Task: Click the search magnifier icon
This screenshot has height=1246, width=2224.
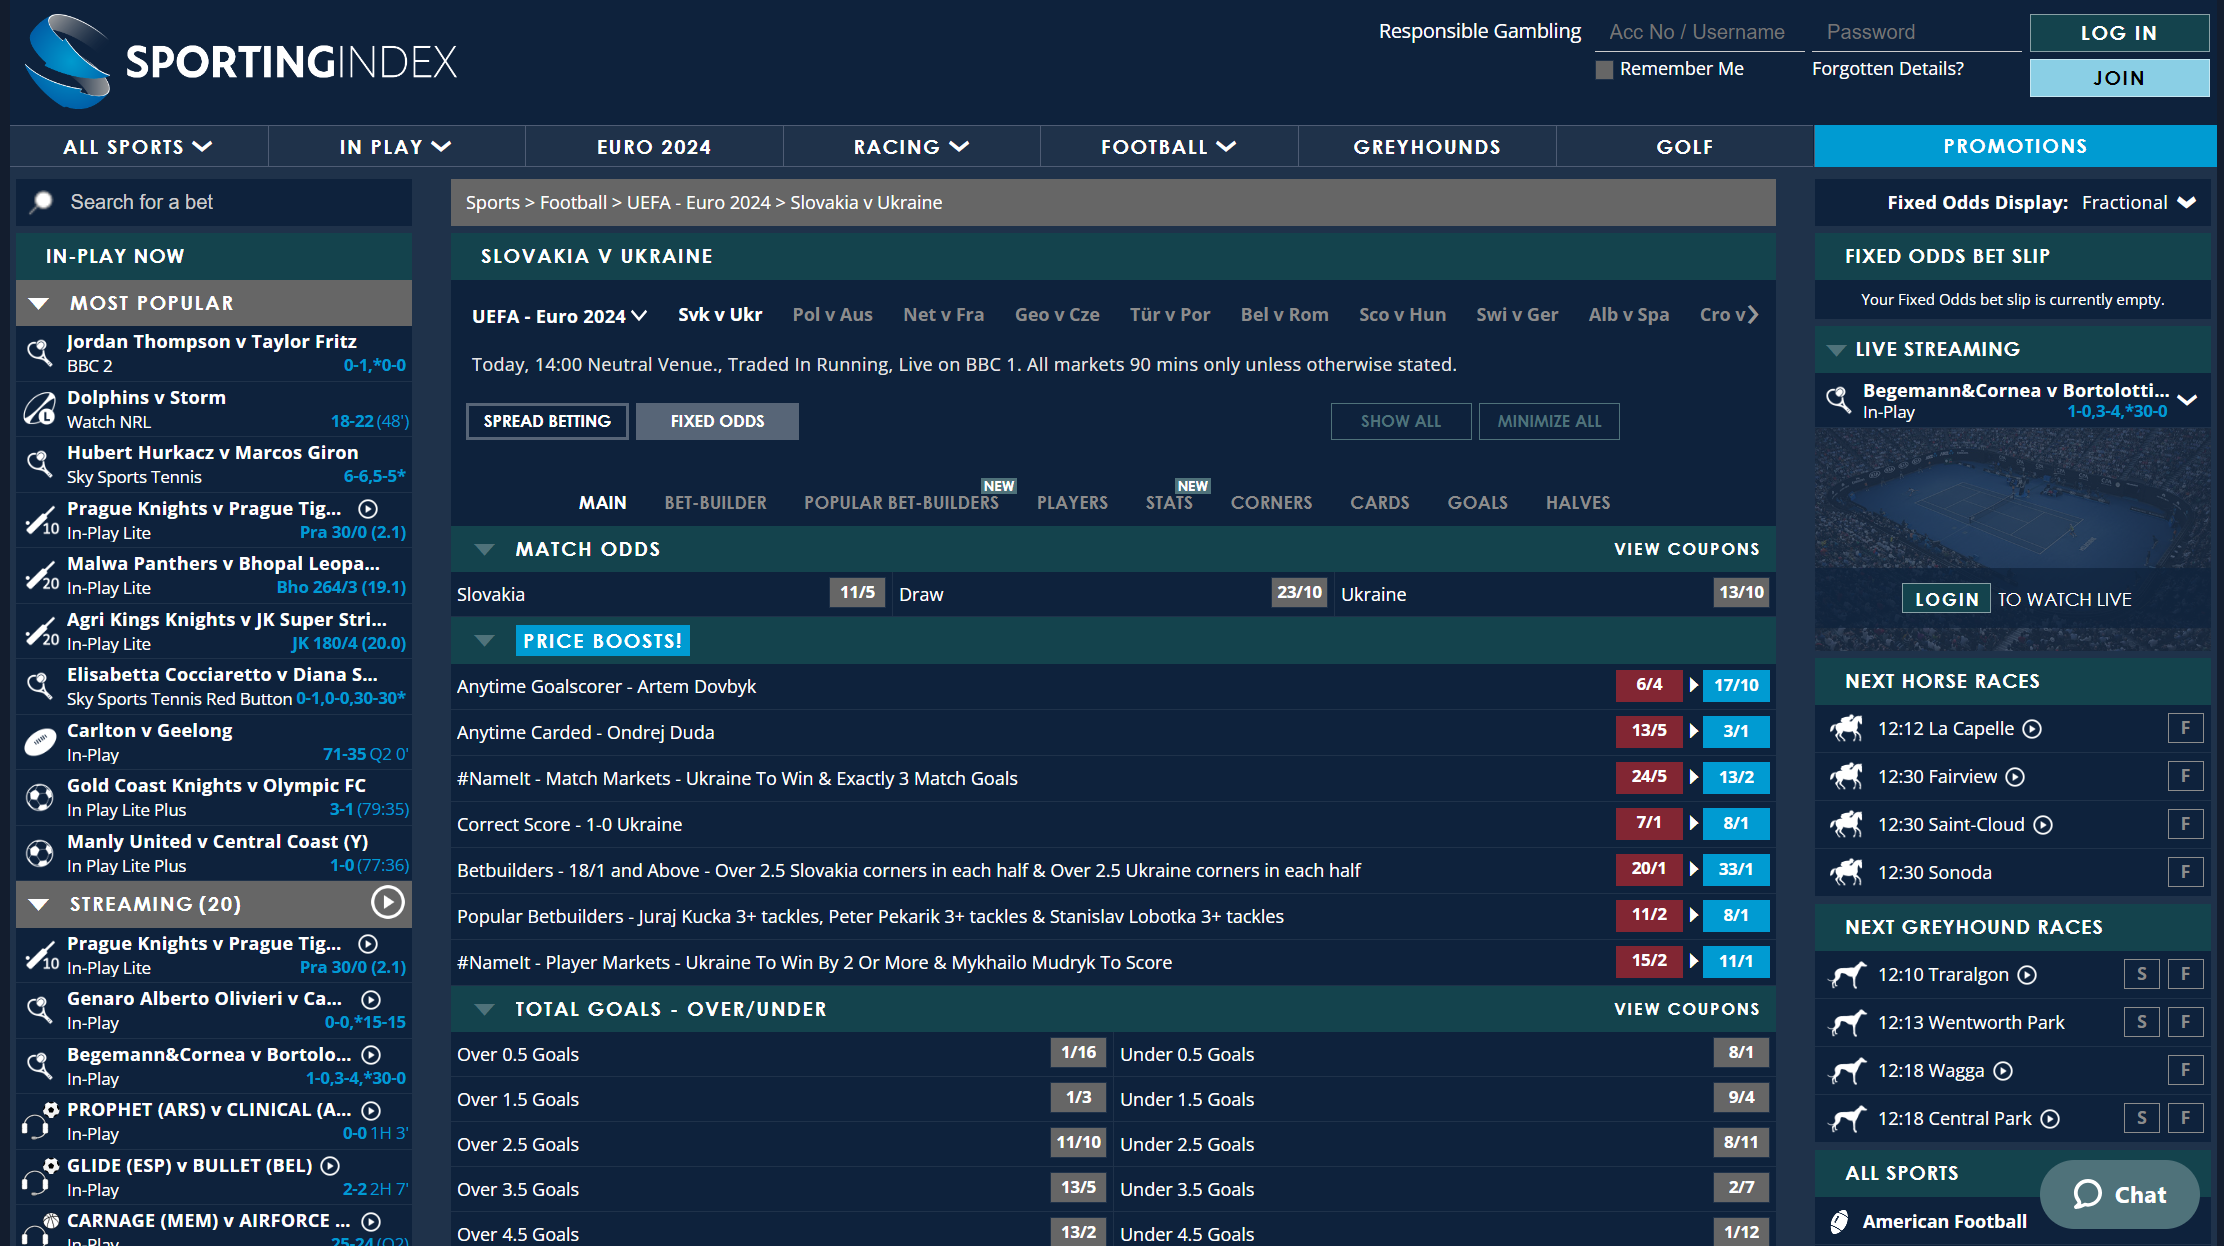Action: click(x=42, y=202)
